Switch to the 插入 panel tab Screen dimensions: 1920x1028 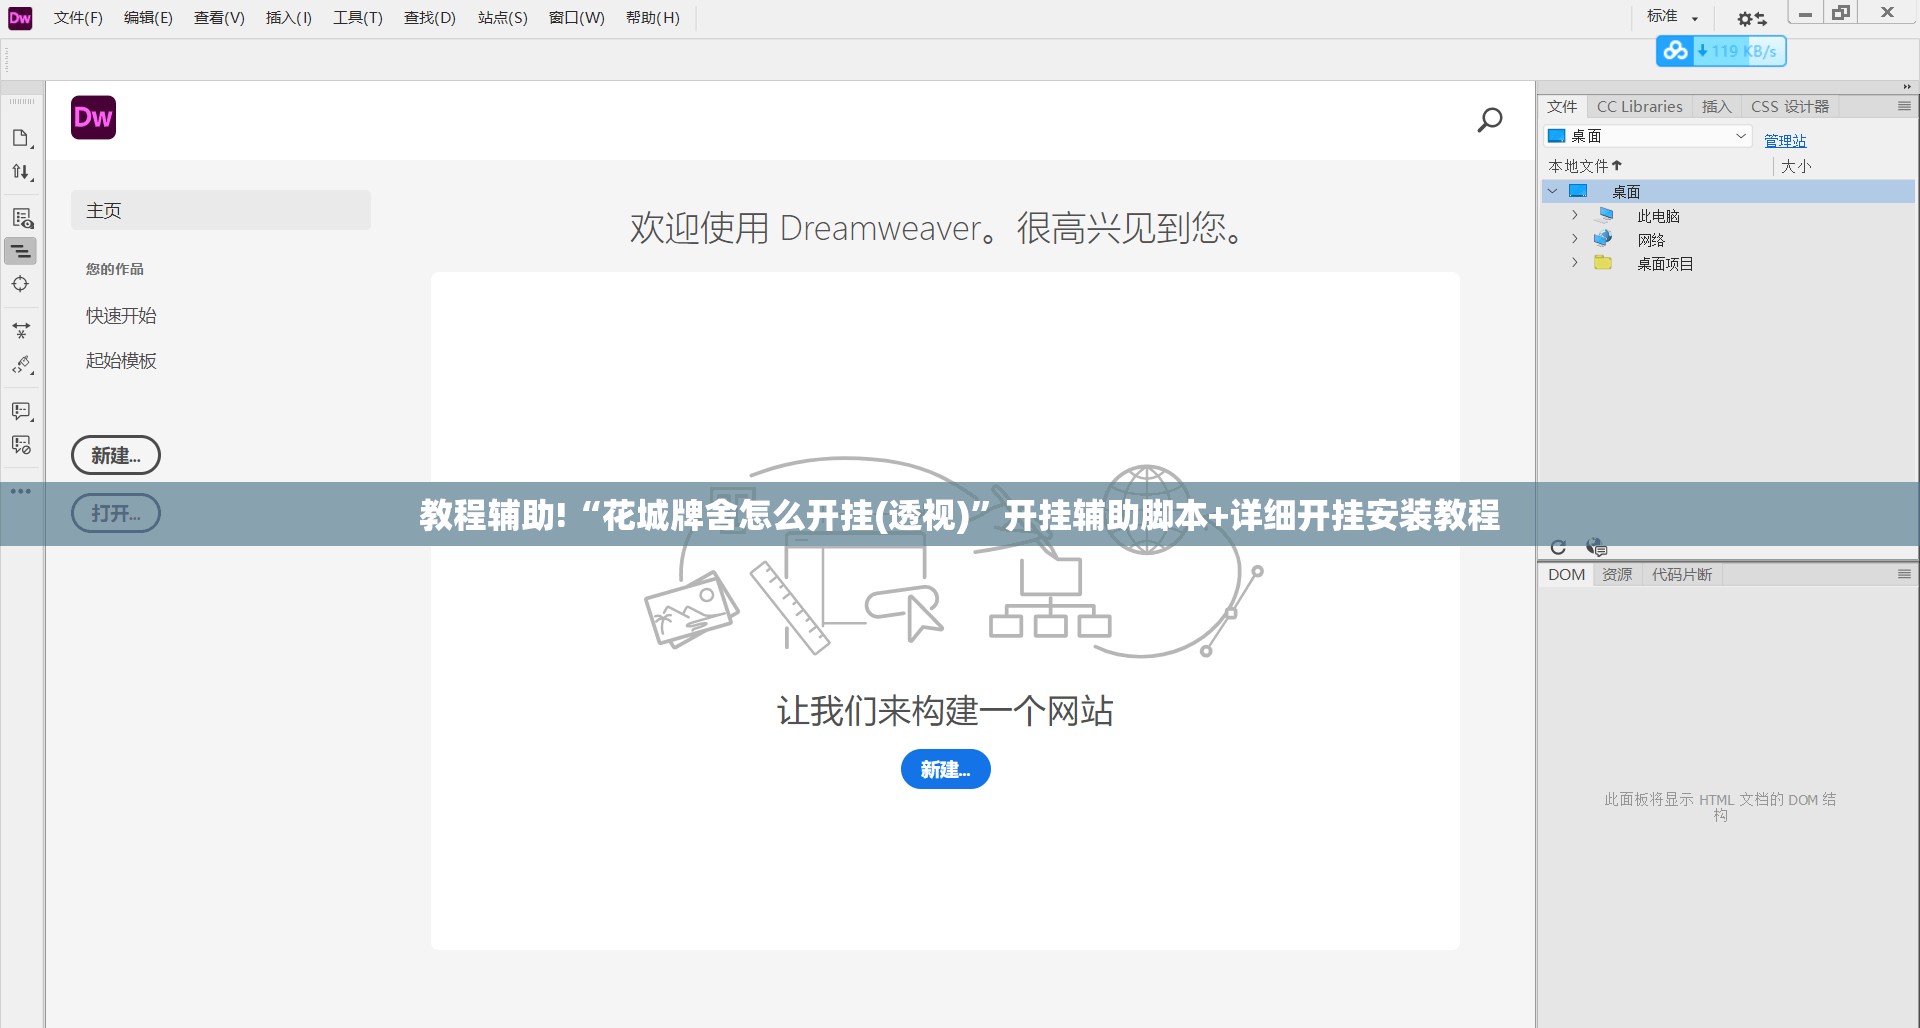tap(1716, 106)
